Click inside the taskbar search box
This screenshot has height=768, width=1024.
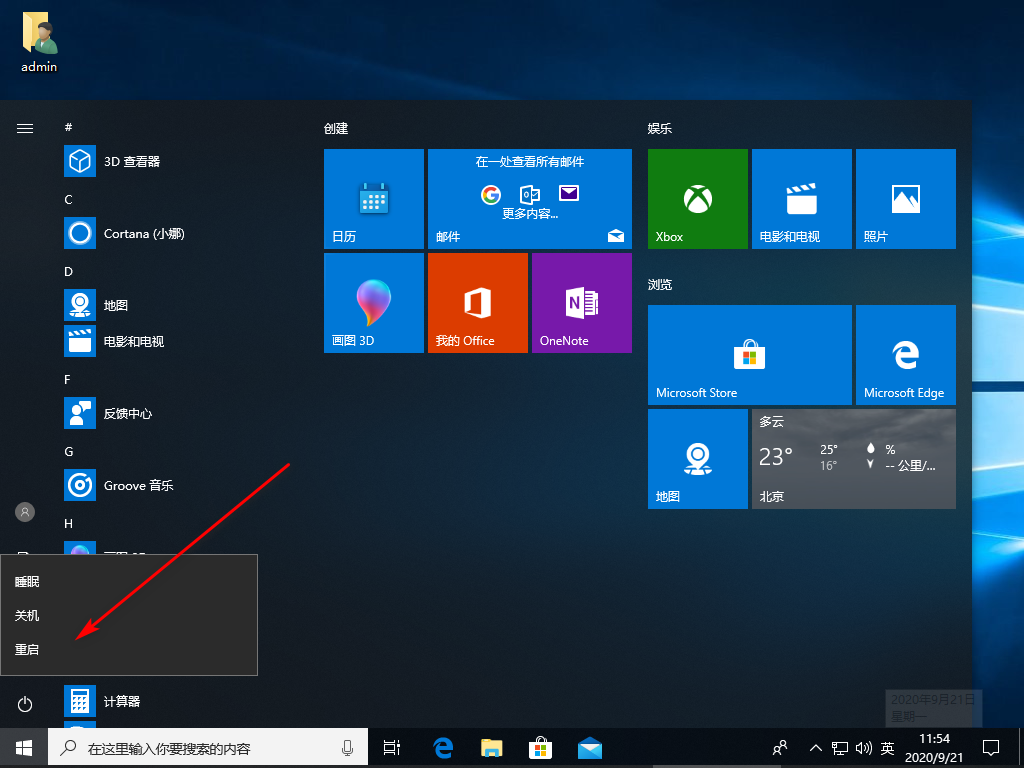(200, 747)
